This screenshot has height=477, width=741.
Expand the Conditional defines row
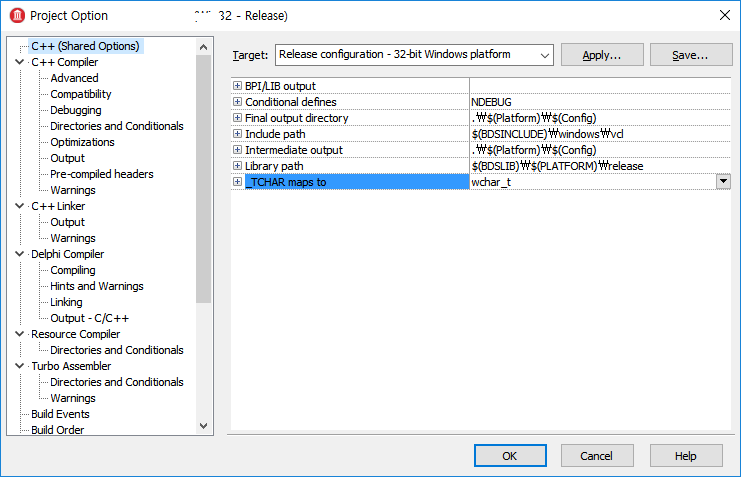tap(237, 102)
